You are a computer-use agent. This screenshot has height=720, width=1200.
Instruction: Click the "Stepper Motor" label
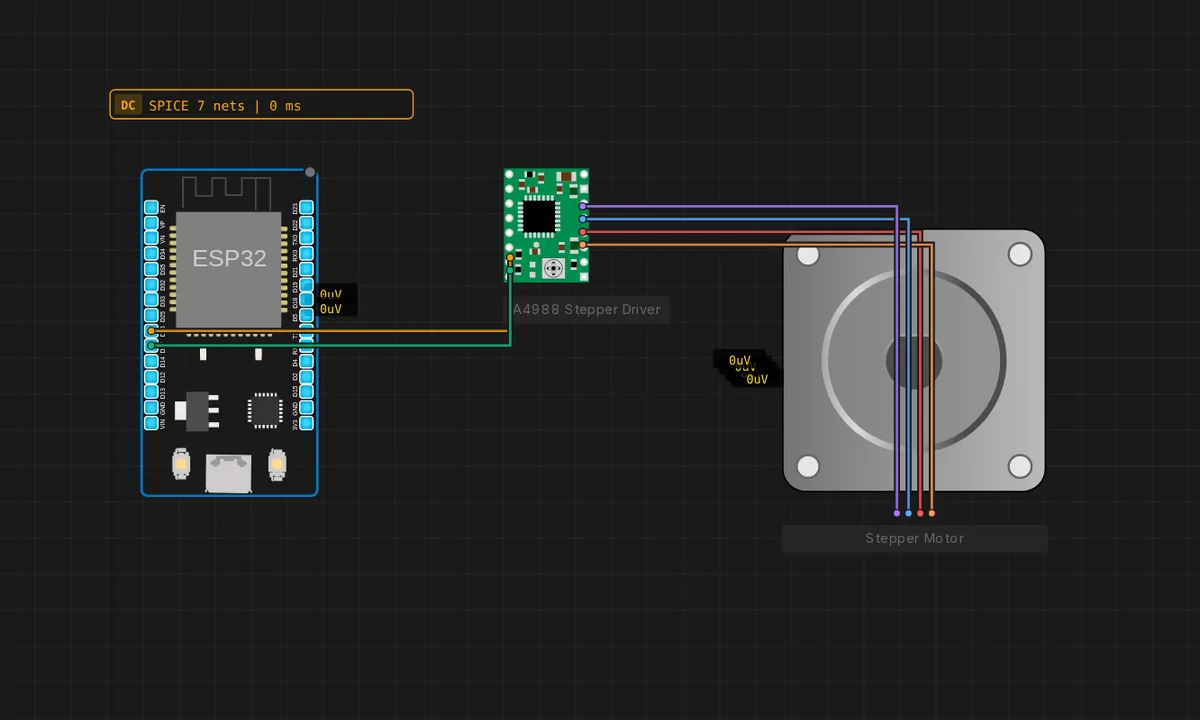(915, 538)
